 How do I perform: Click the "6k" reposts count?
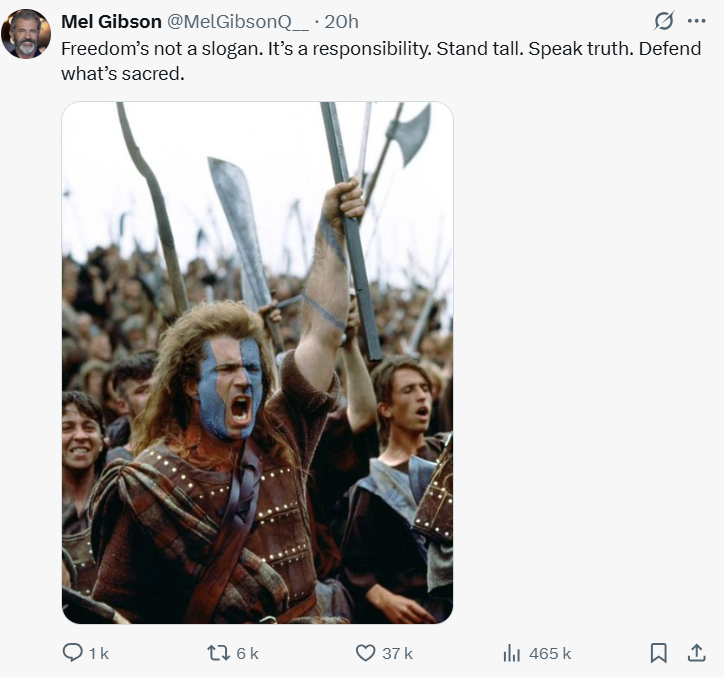pos(247,653)
